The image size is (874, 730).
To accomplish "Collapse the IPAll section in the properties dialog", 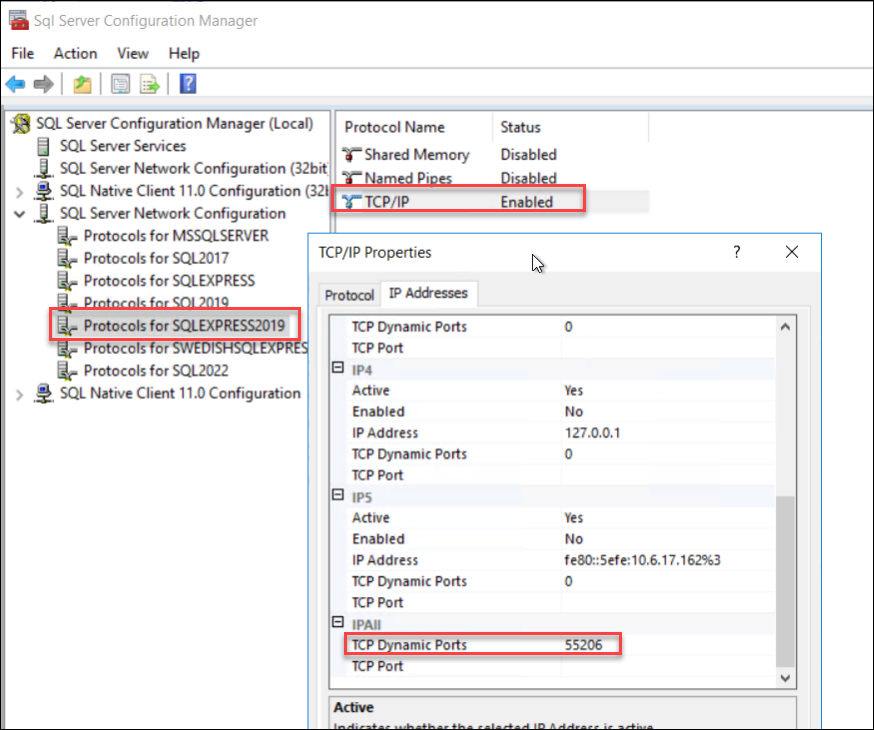I will pyautogui.click(x=337, y=623).
